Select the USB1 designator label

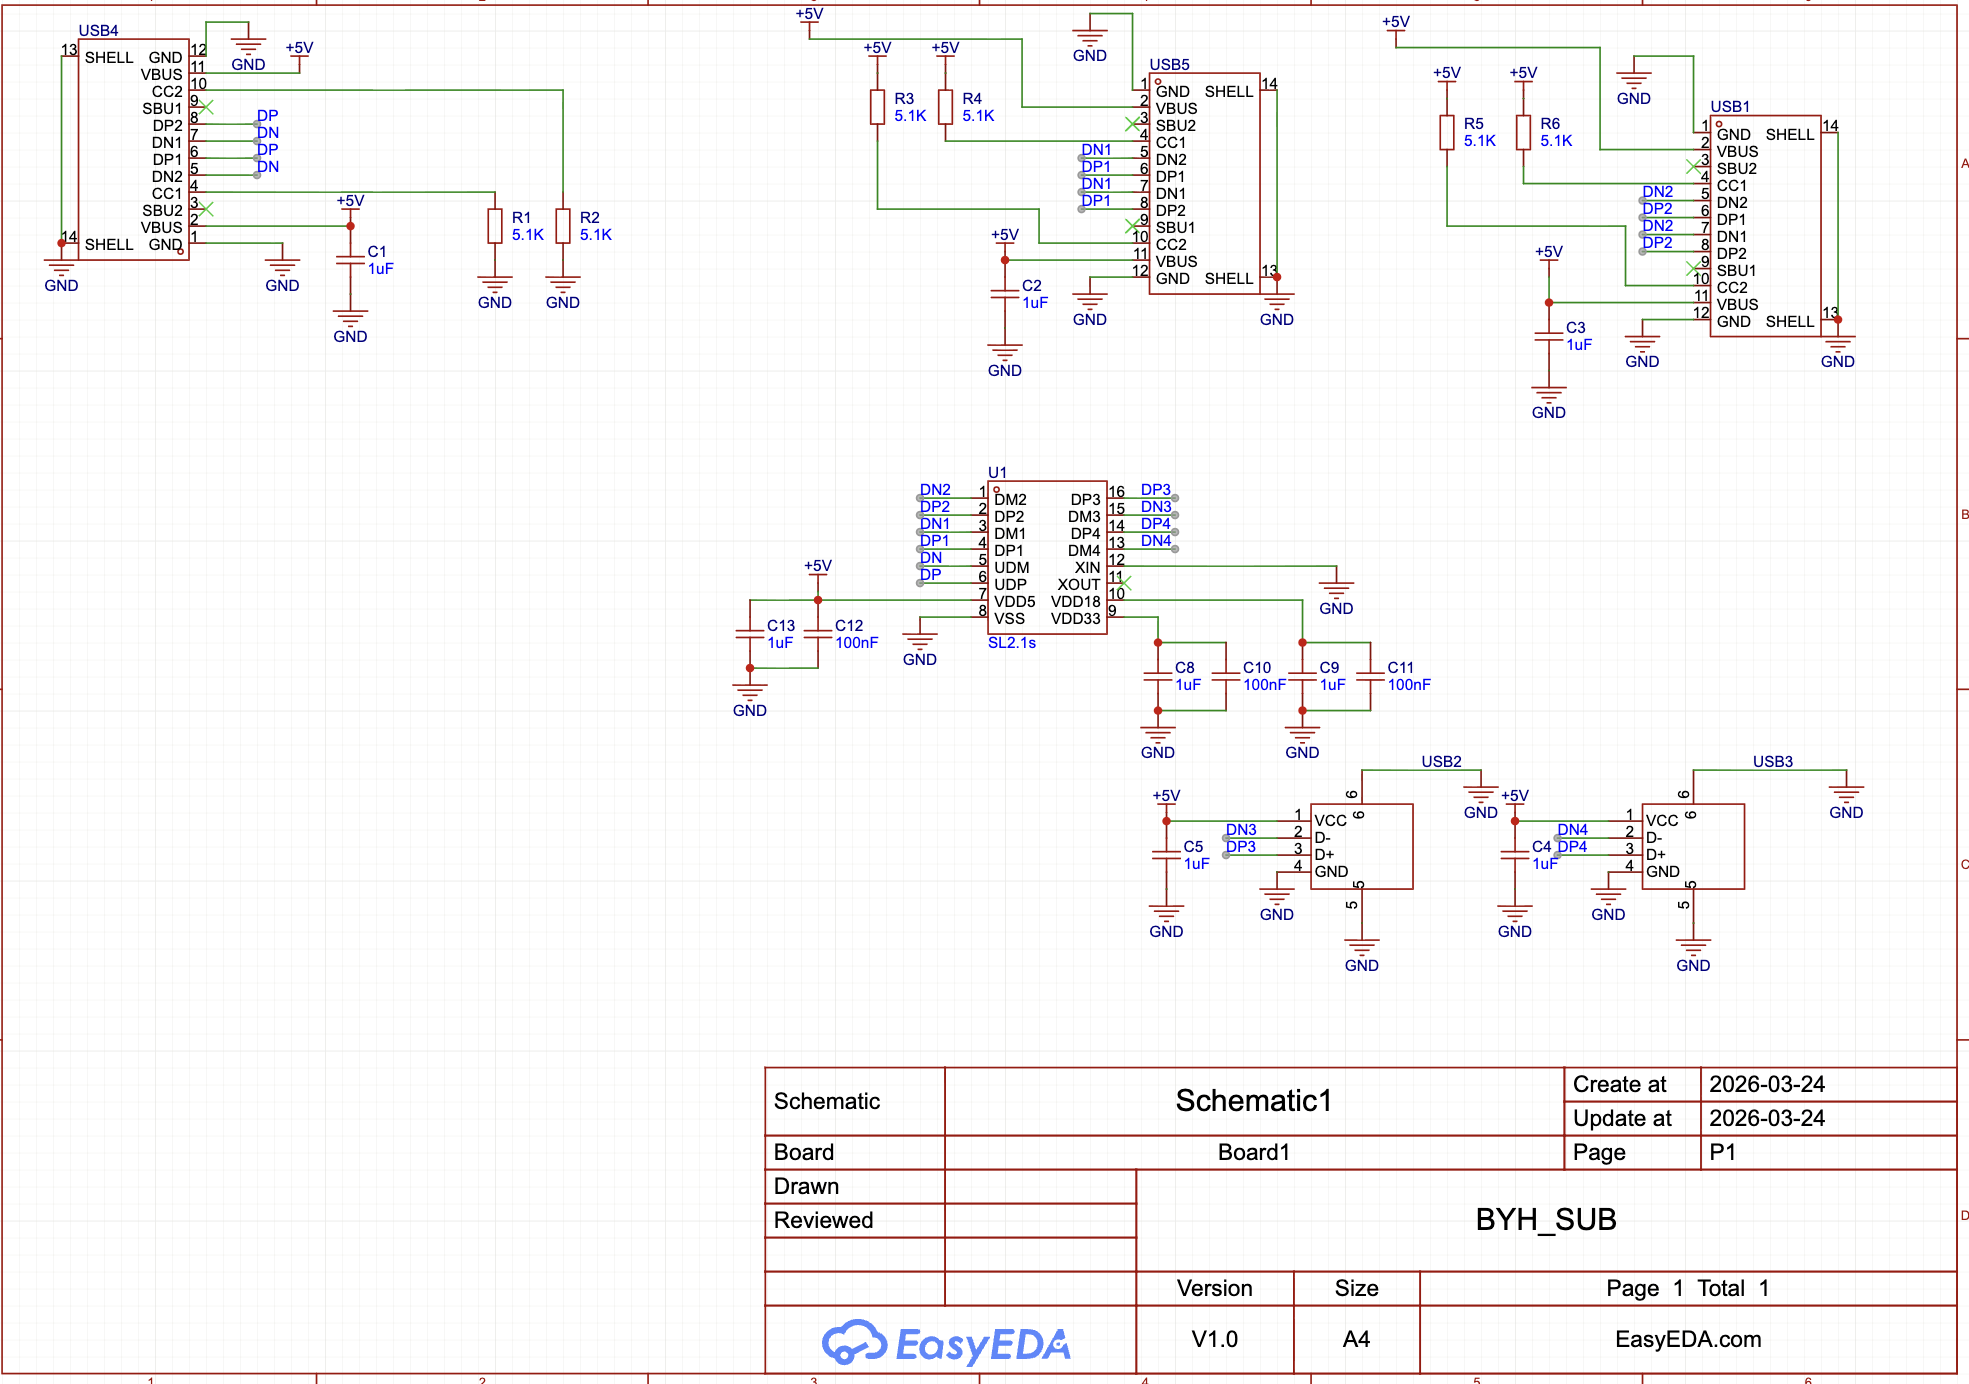[1730, 107]
